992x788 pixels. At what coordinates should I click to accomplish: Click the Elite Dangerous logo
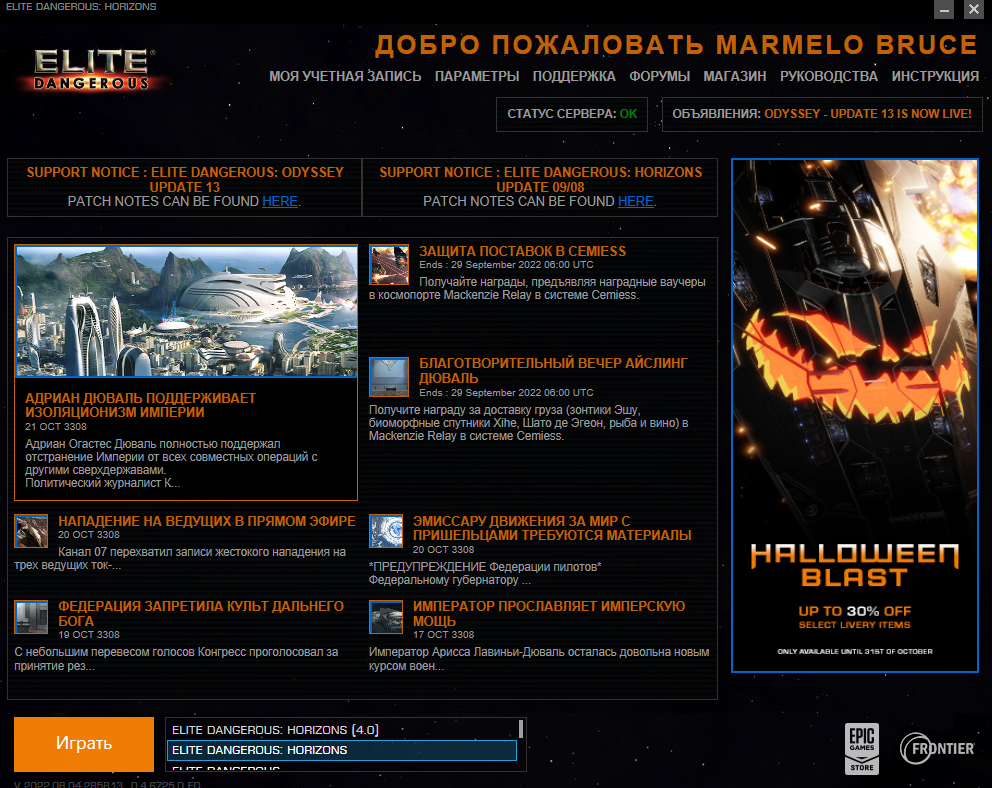[x=92, y=70]
